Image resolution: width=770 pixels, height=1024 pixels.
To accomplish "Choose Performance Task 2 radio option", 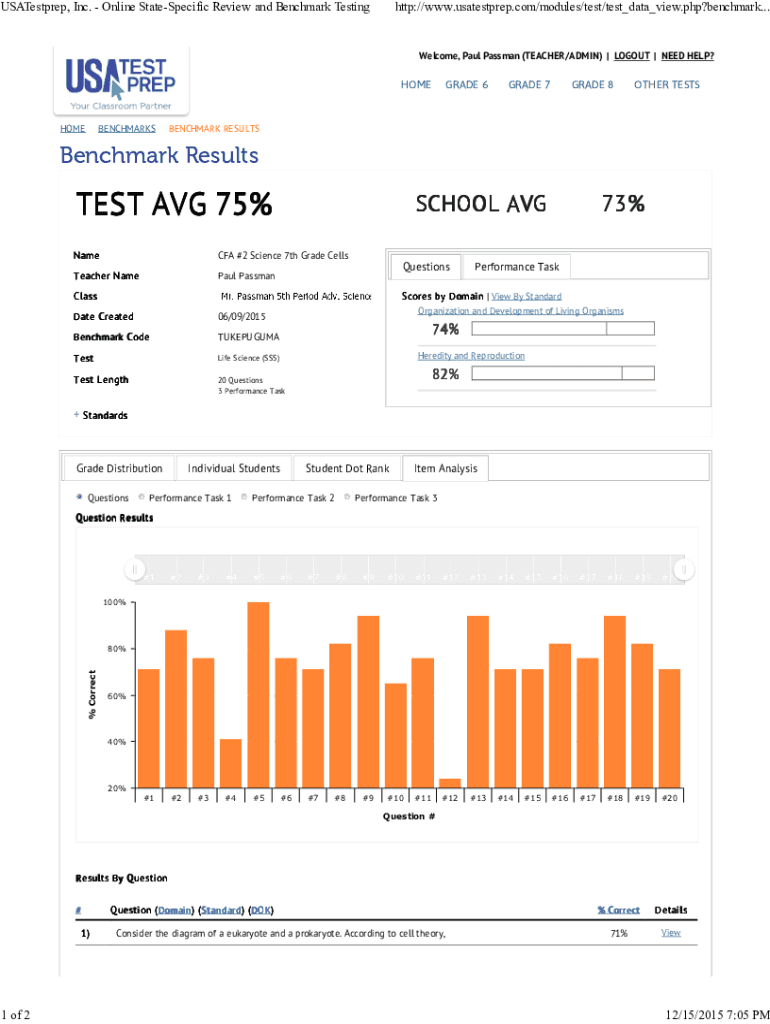I will pos(245,497).
